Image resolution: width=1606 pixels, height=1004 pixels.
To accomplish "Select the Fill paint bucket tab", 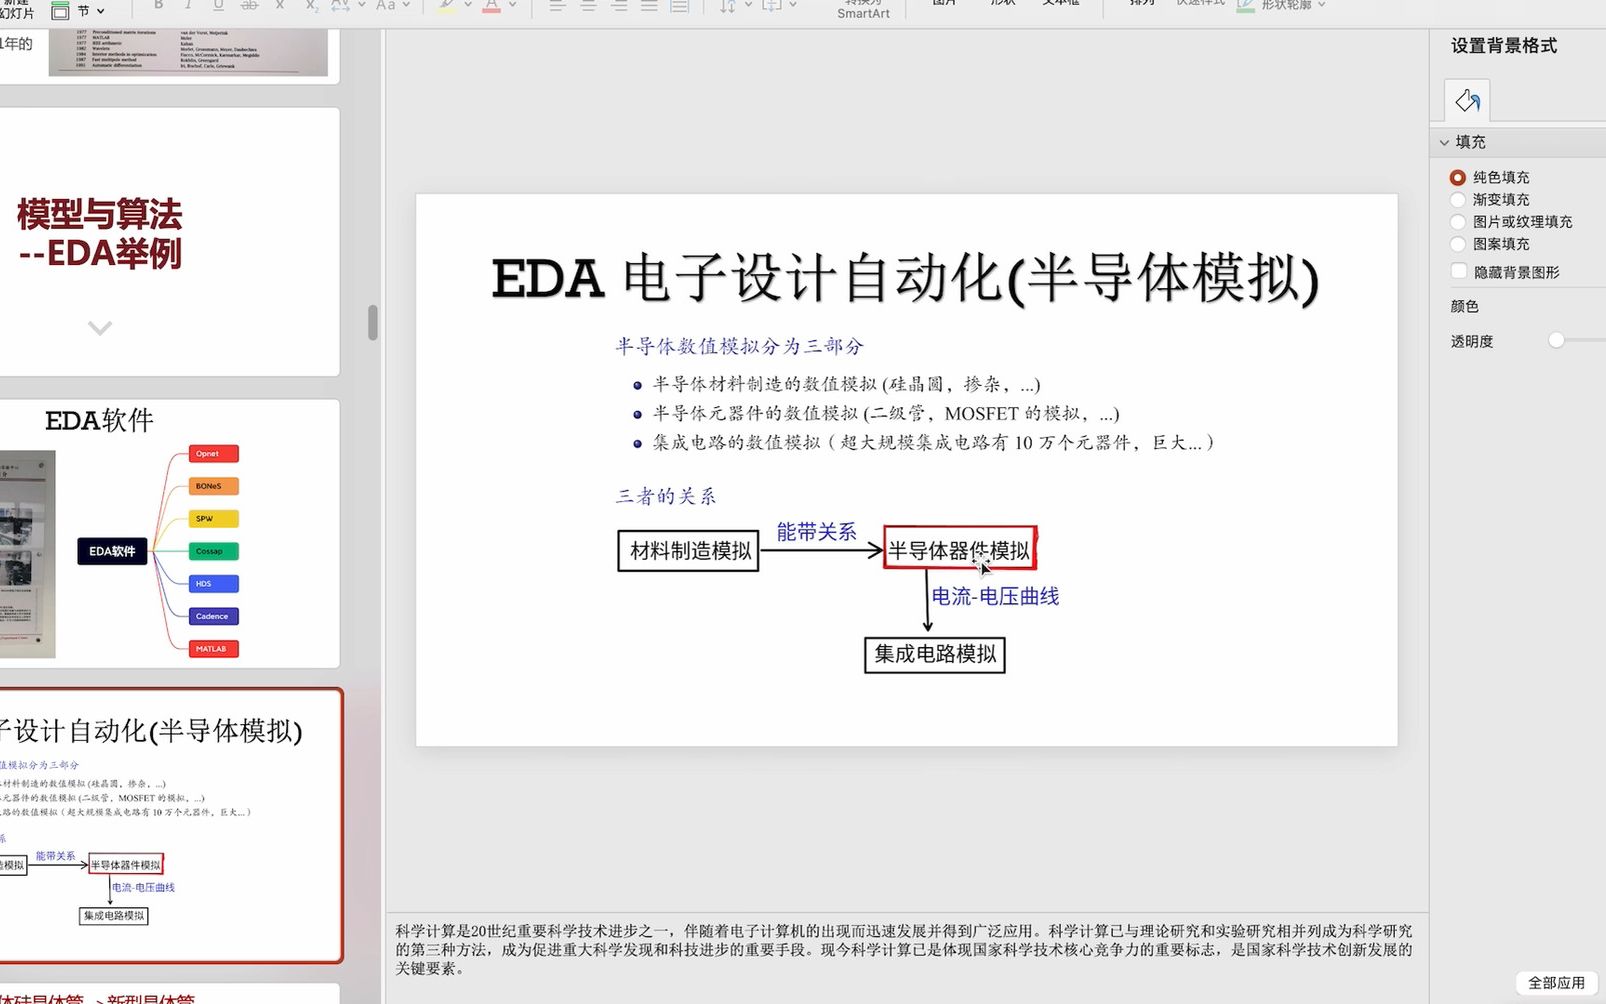I will [1467, 100].
